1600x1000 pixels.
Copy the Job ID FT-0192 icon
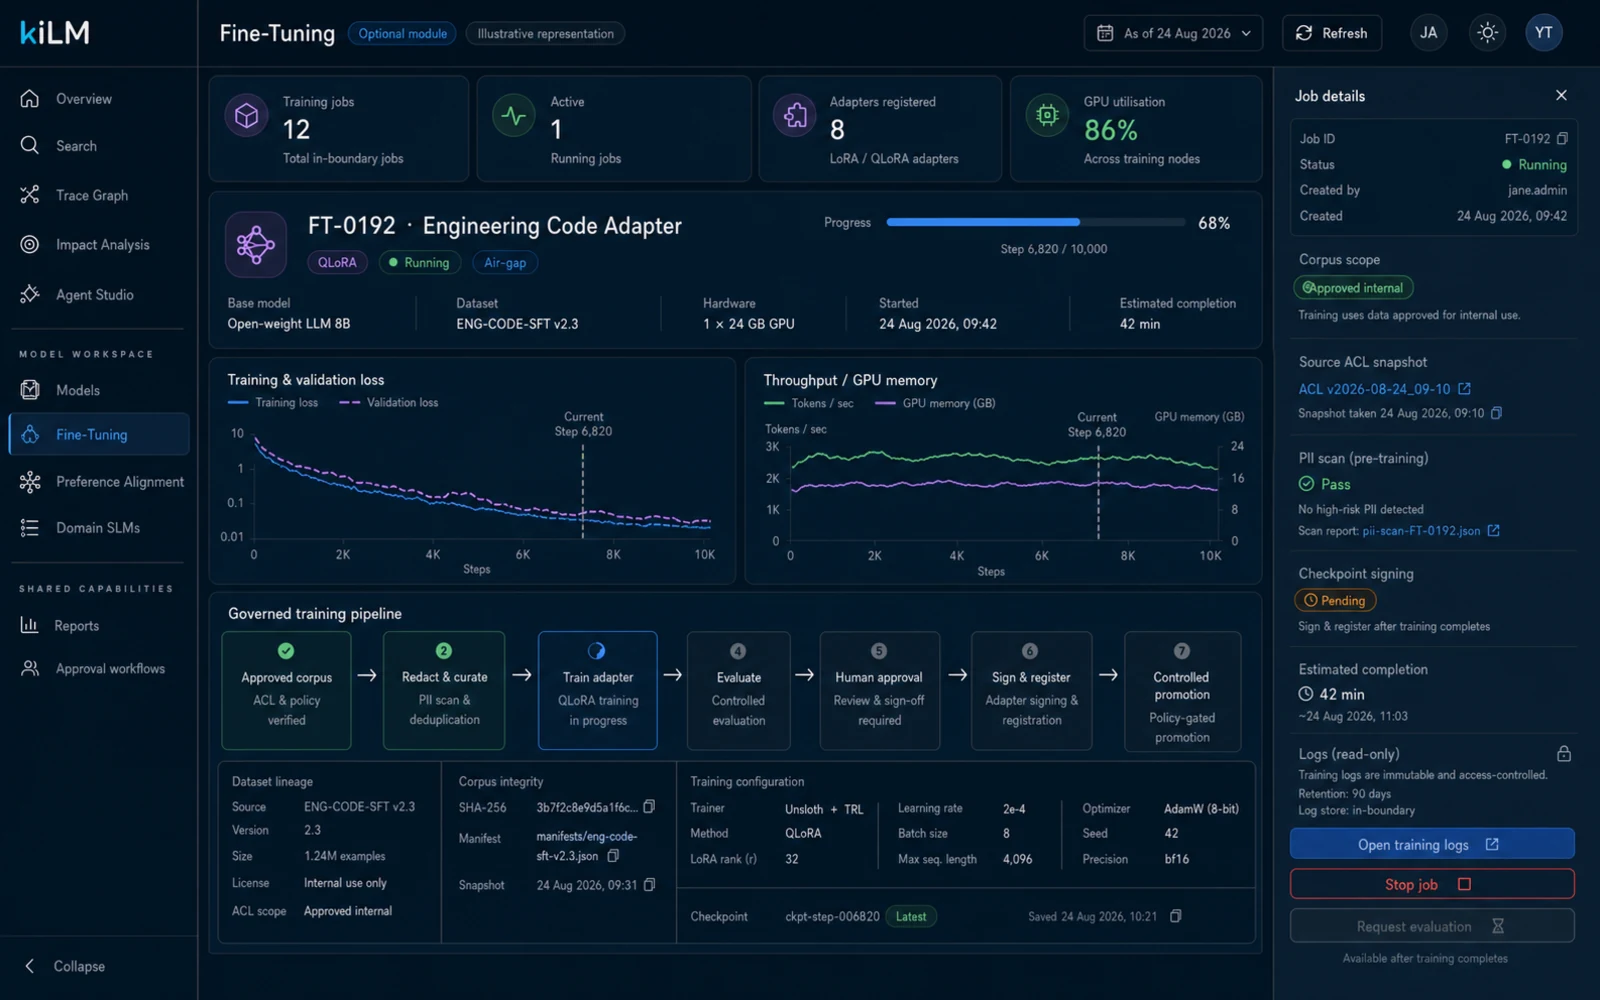1563,139
